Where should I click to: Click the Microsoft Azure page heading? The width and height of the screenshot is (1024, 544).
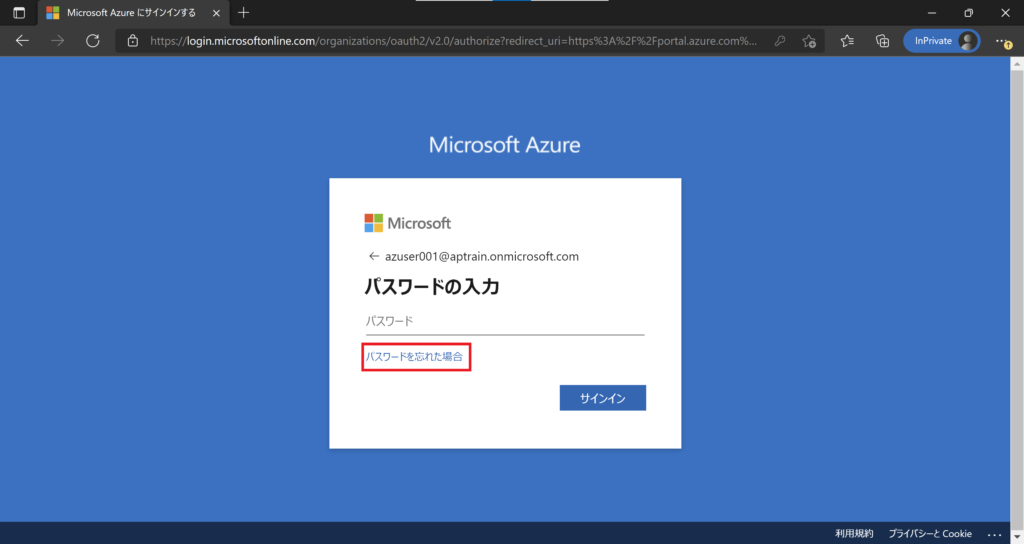pyautogui.click(x=504, y=144)
